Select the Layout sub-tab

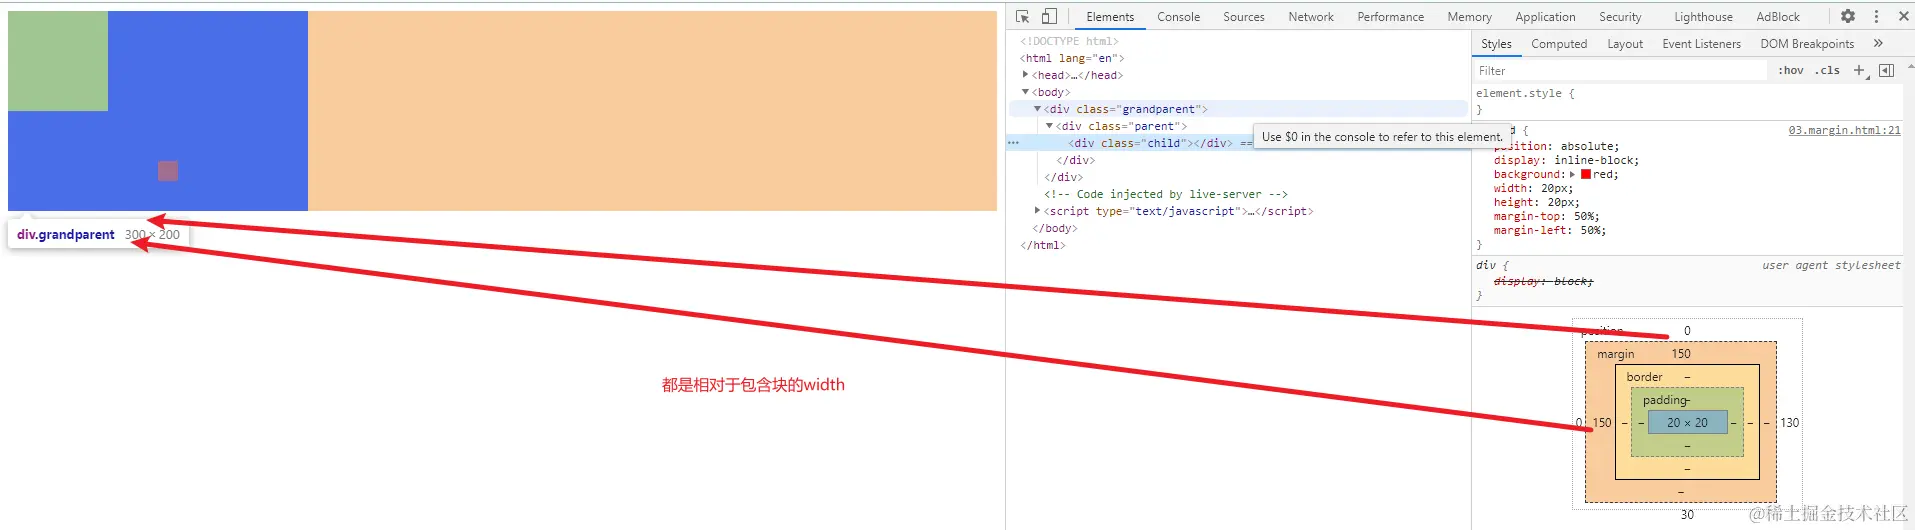(1625, 44)
